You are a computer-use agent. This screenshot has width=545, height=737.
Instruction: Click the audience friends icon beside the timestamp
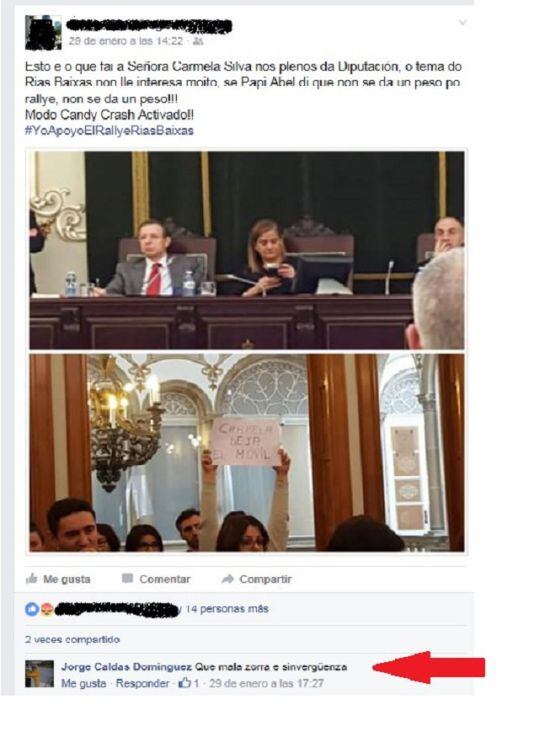click(x=198, y=41)
